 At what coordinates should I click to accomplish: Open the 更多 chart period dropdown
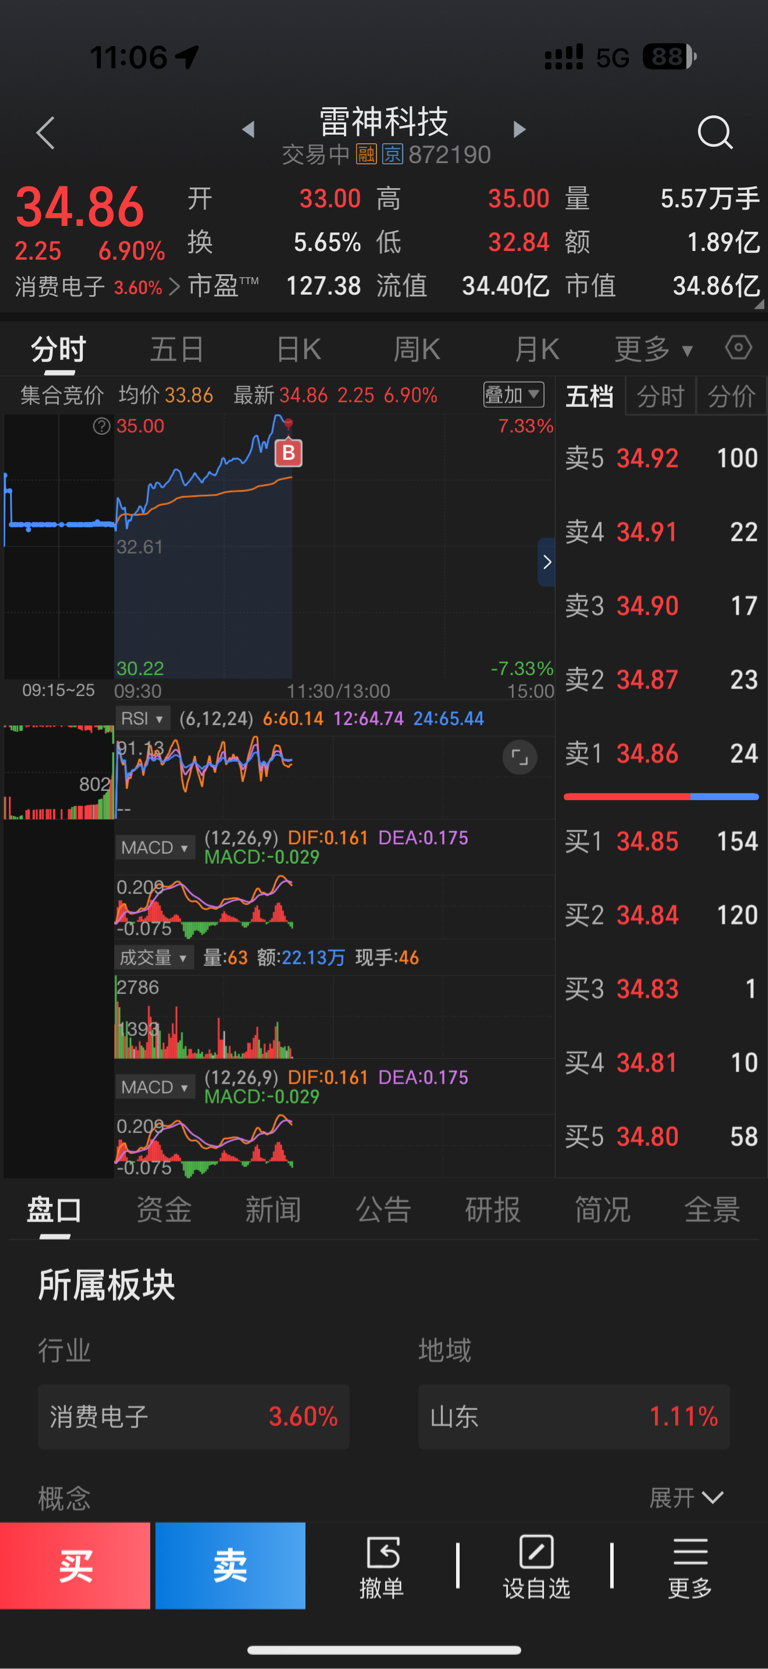(x=653, y=349)
